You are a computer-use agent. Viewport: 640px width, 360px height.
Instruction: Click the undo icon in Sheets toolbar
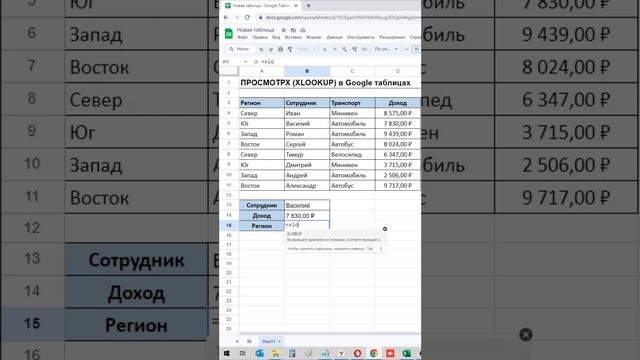click(x=261, y=49)
